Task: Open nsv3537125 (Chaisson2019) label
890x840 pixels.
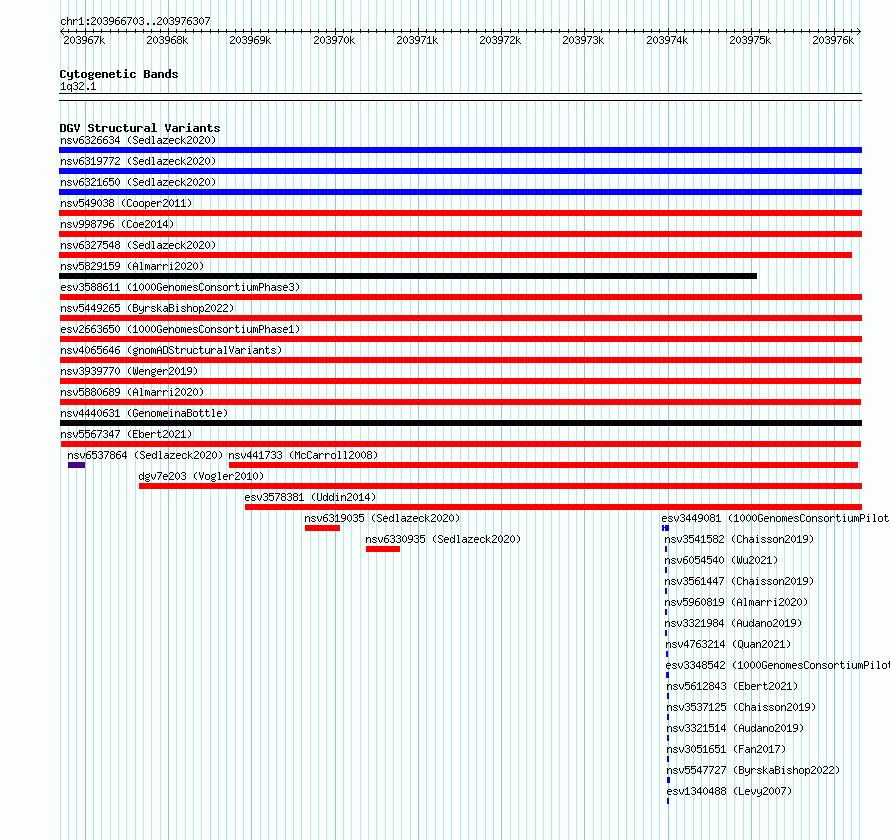Action: tap(741, 707)
